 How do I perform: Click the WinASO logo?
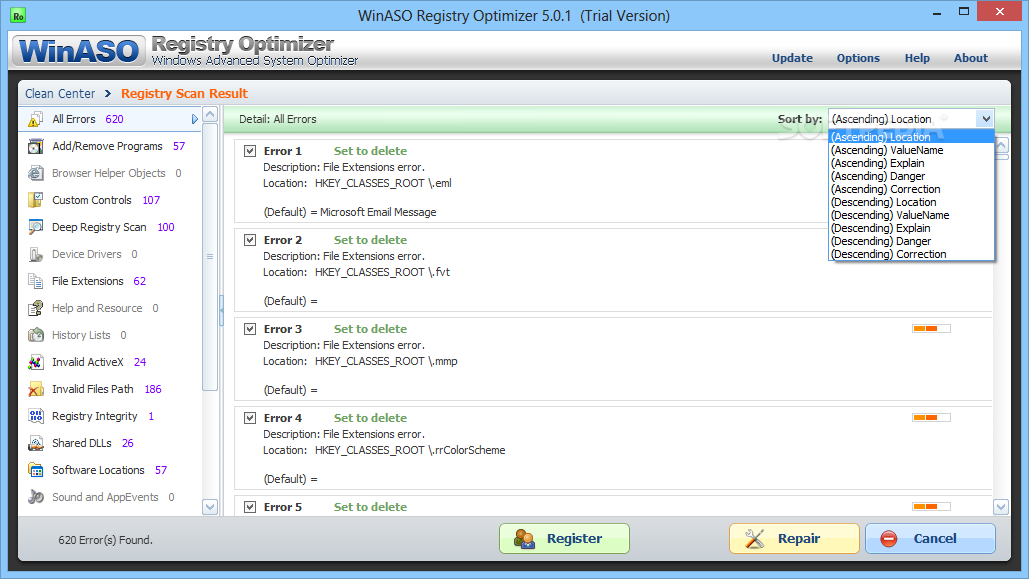[x=79, y=51]
